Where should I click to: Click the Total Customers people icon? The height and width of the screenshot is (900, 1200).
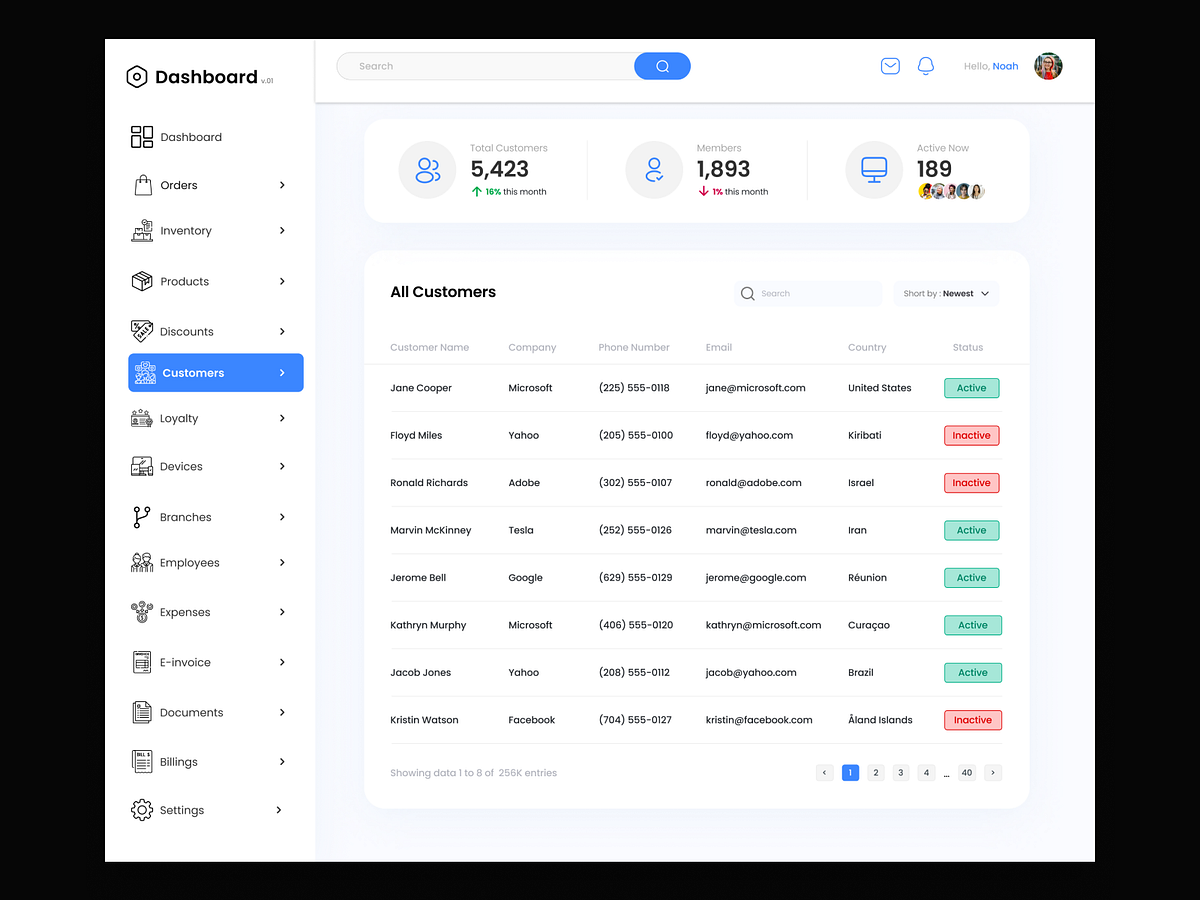(x=427, y=170)
